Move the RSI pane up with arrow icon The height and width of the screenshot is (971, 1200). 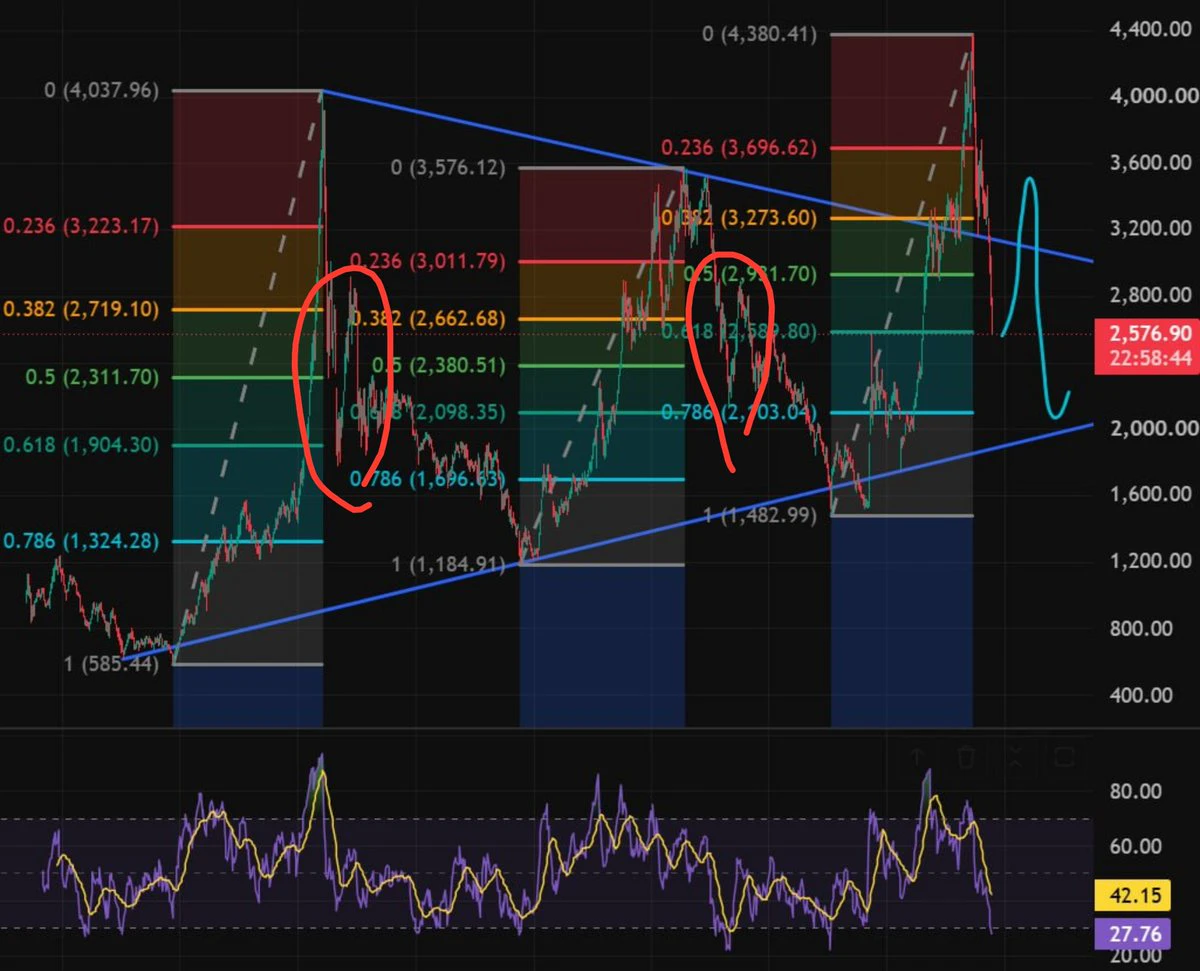(x=919, y=756)
